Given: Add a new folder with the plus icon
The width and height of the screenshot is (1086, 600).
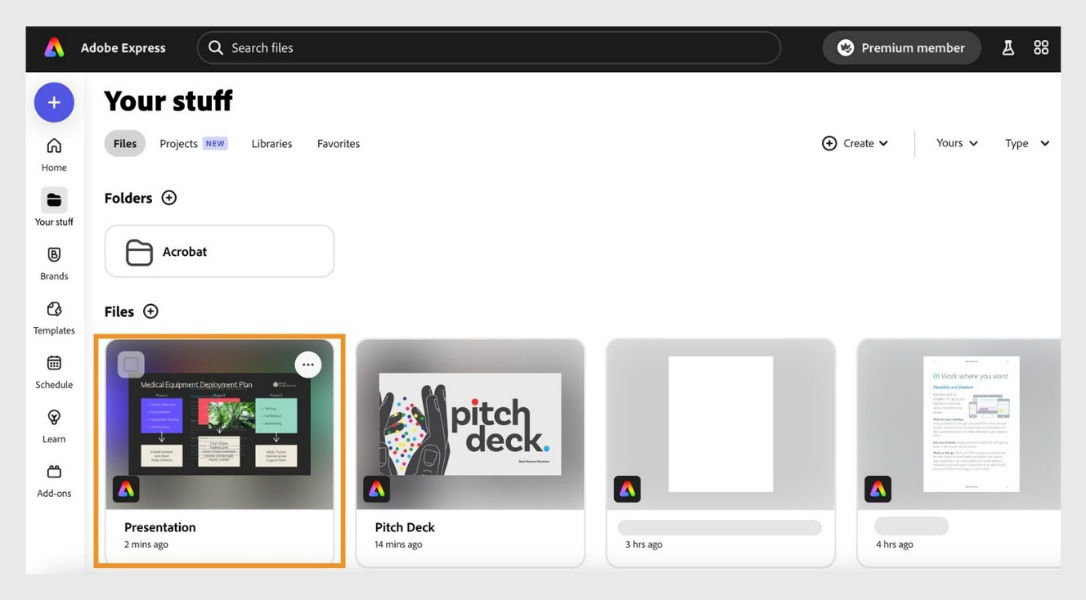Looking at the screenshot, I should [x=169, y=197].
